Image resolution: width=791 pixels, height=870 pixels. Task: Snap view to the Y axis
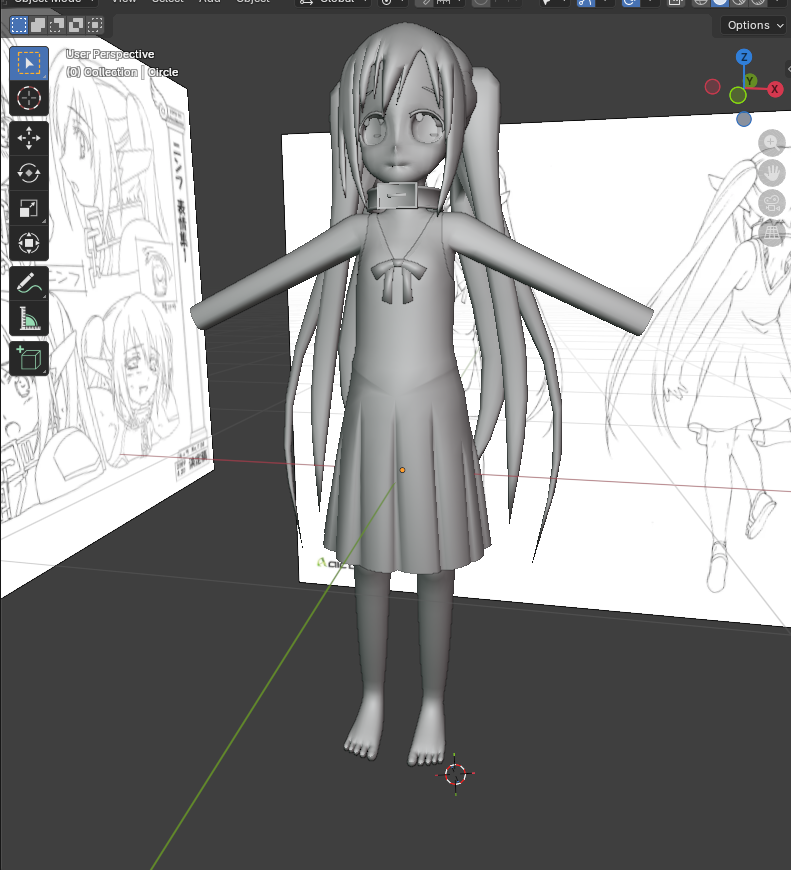pos(751,81)
